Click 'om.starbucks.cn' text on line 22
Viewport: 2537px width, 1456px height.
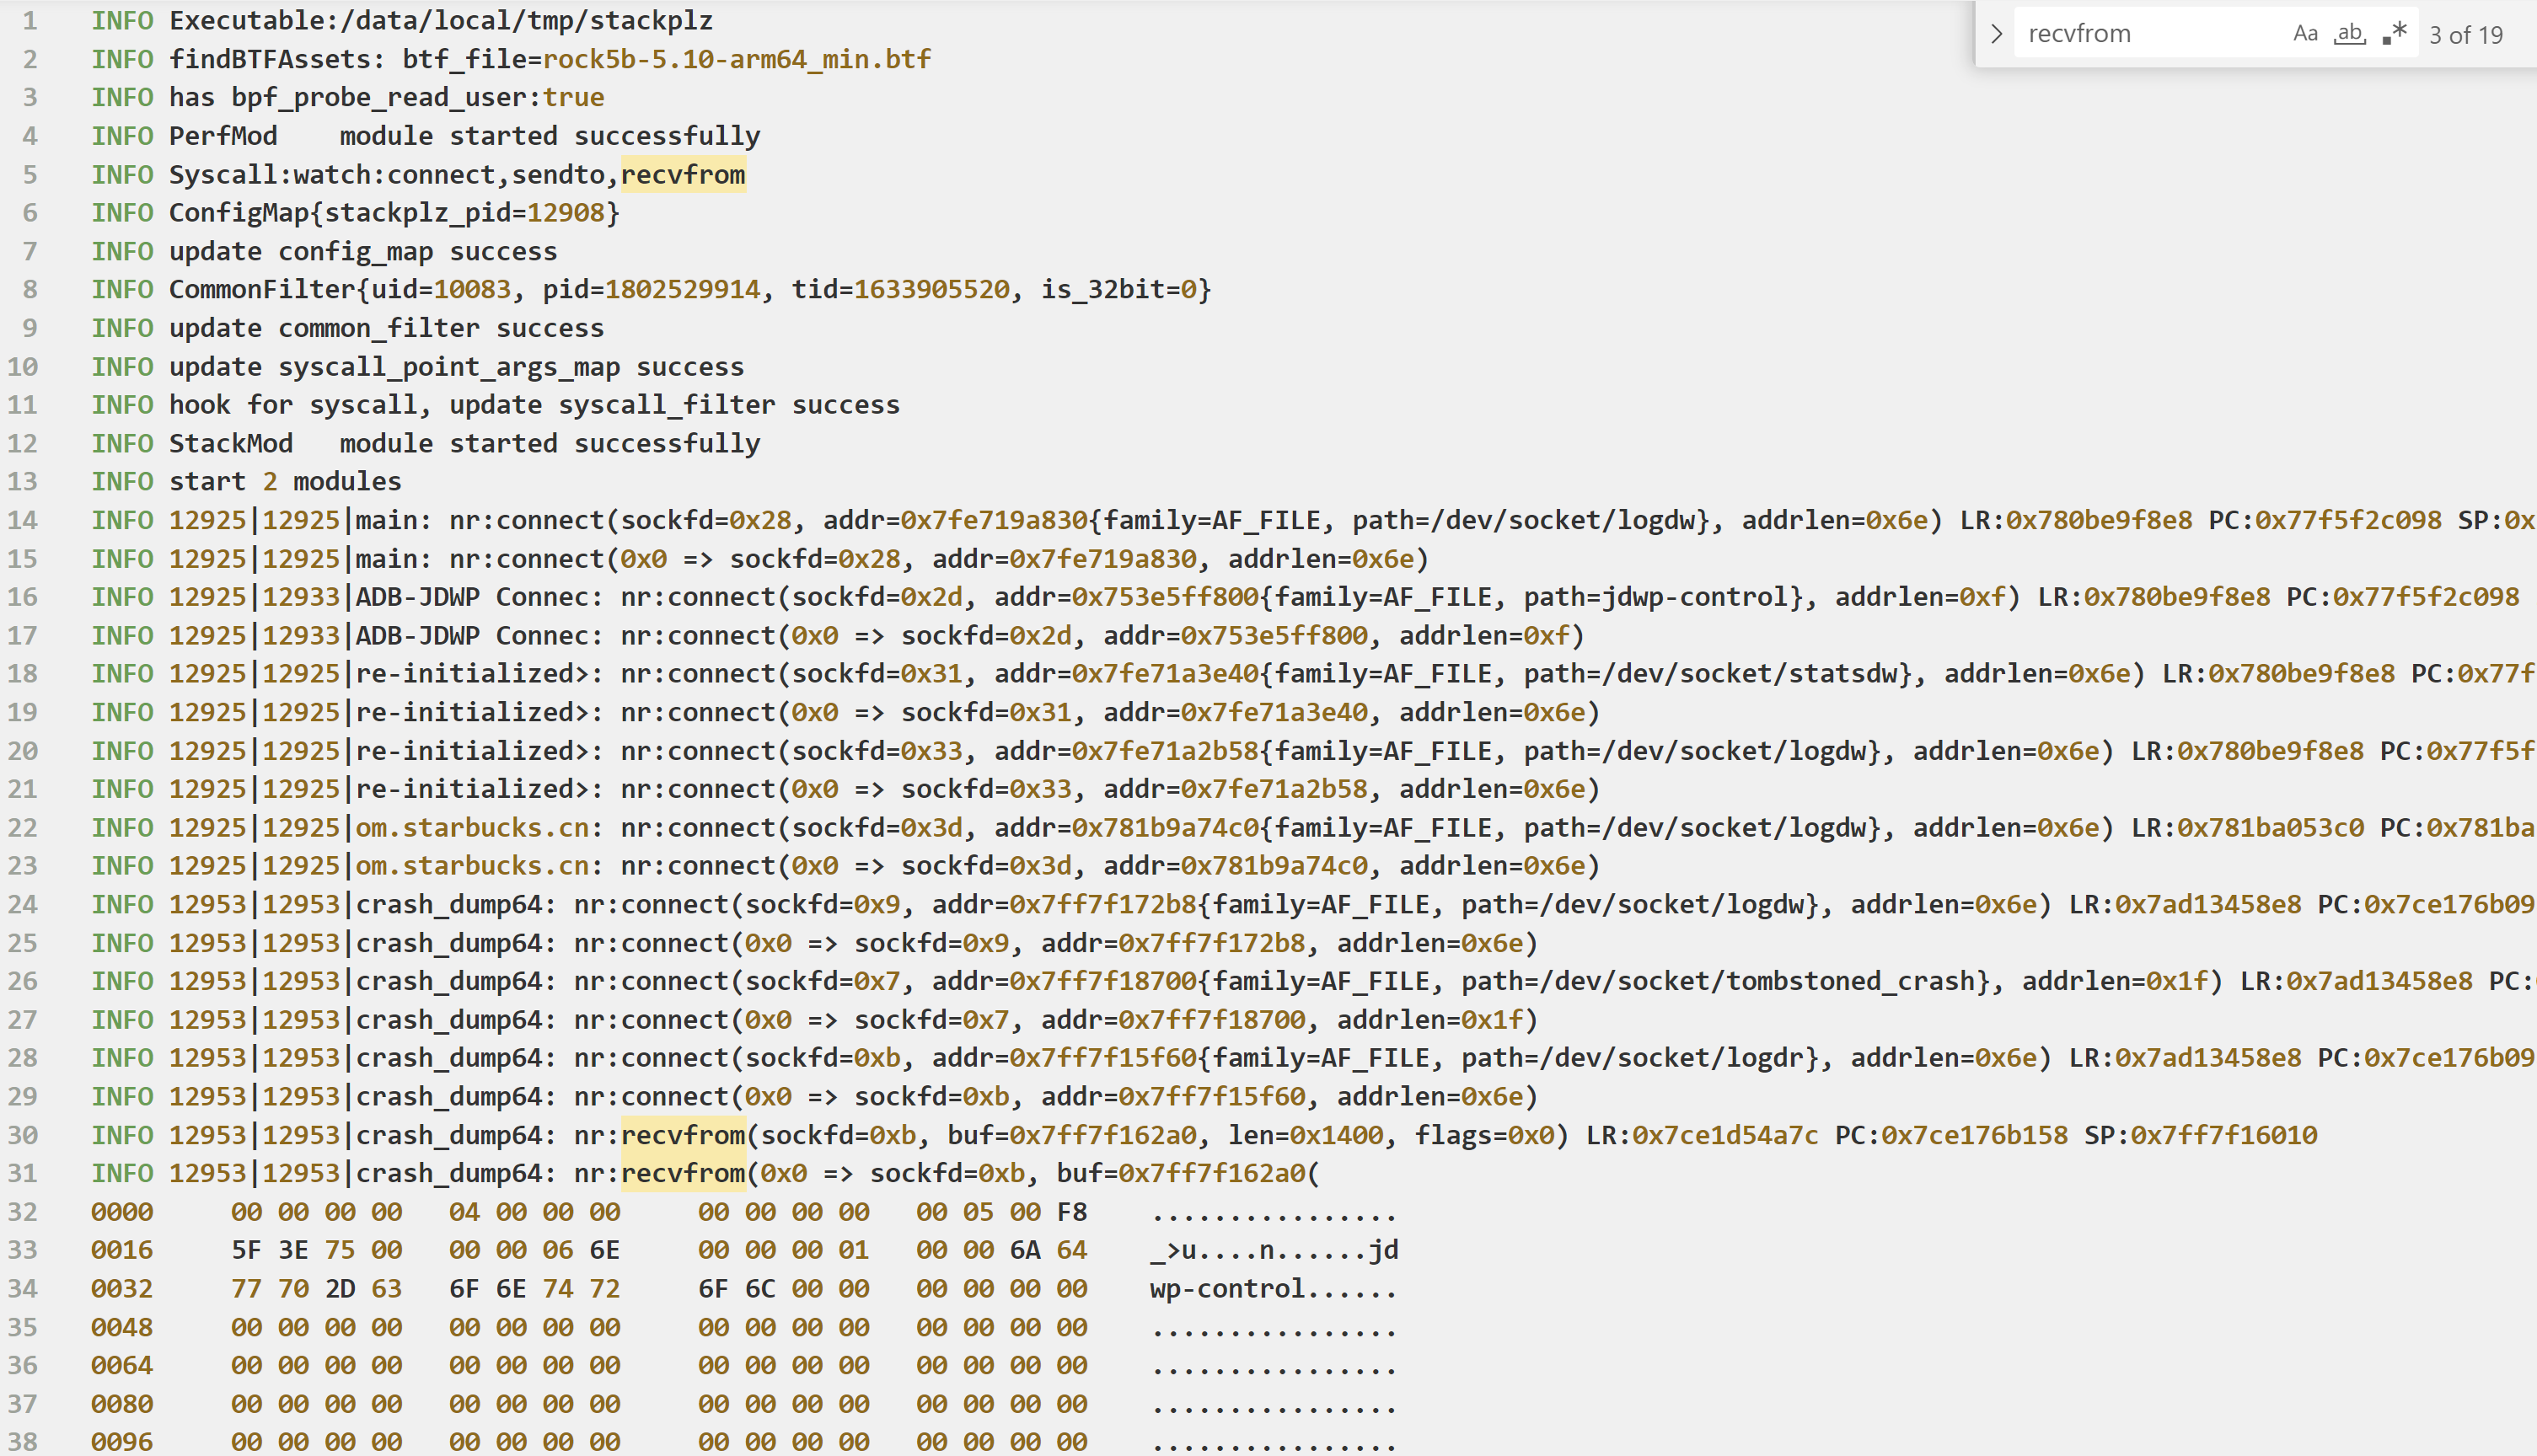point(473,828)
